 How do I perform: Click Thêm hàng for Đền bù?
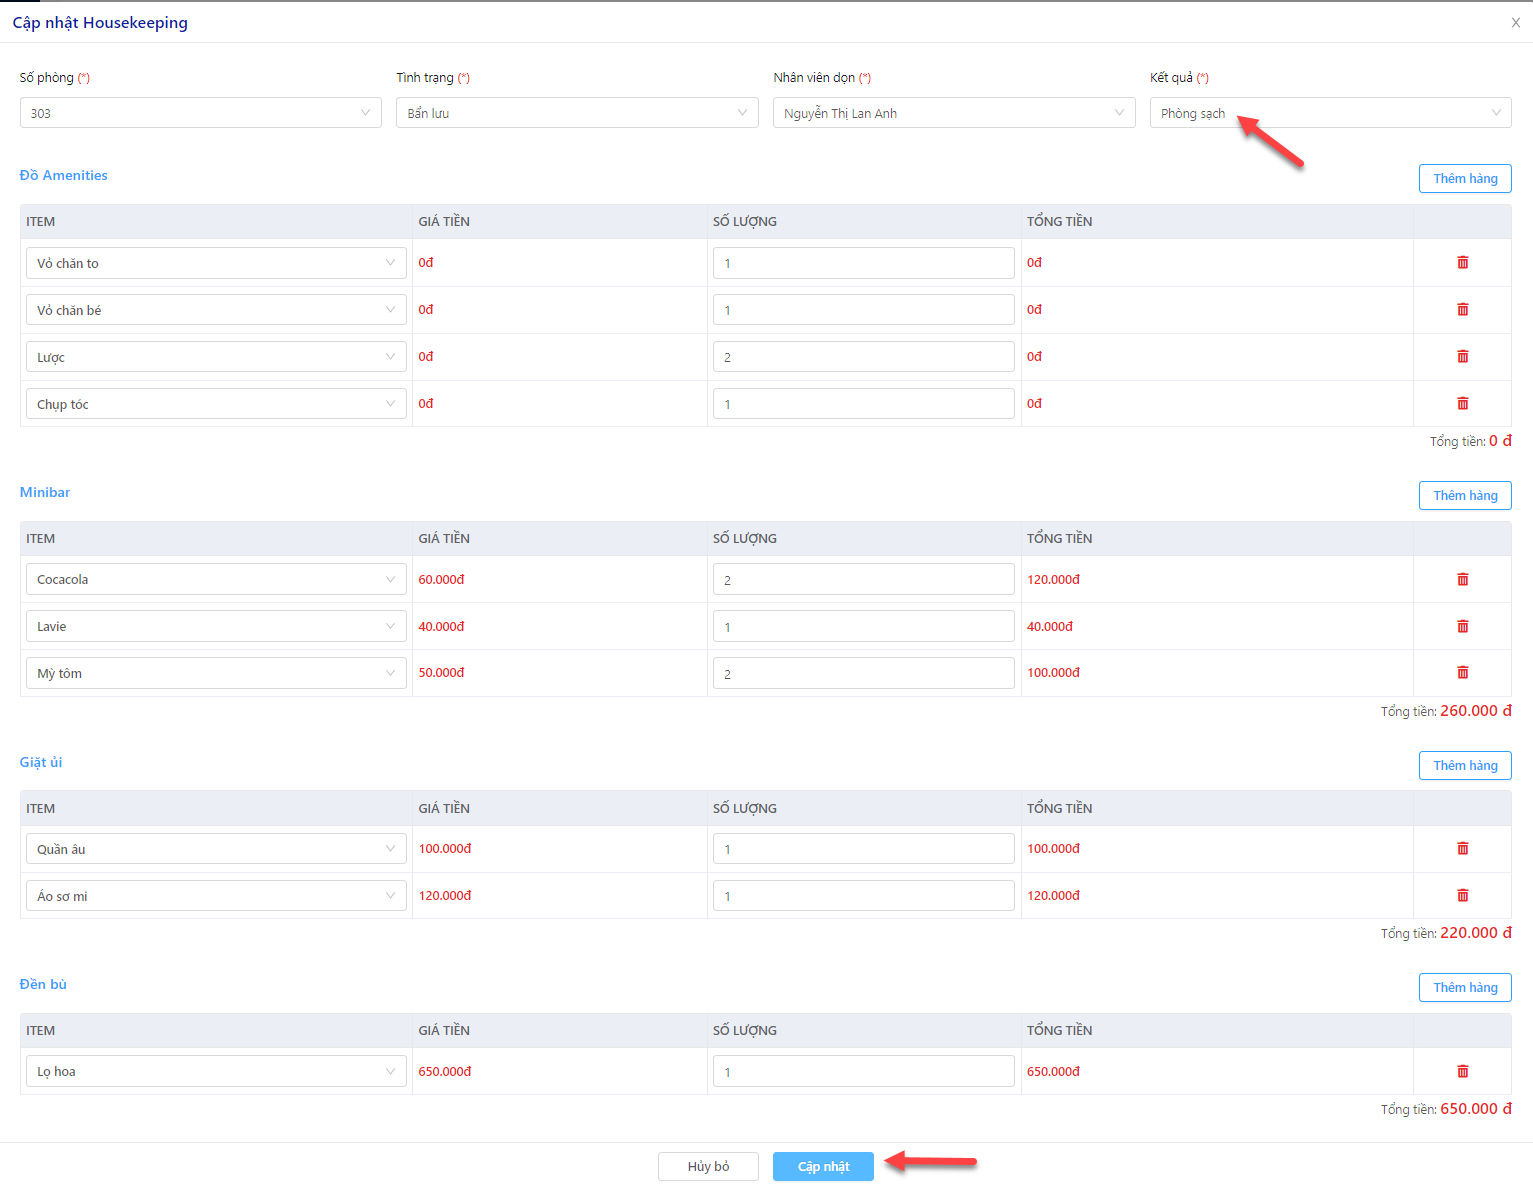click(x=1465, y=987)
